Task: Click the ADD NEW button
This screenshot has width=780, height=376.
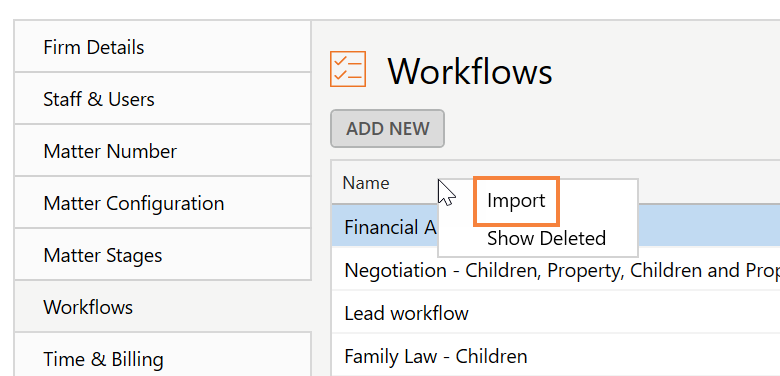Action: point(387,128)
